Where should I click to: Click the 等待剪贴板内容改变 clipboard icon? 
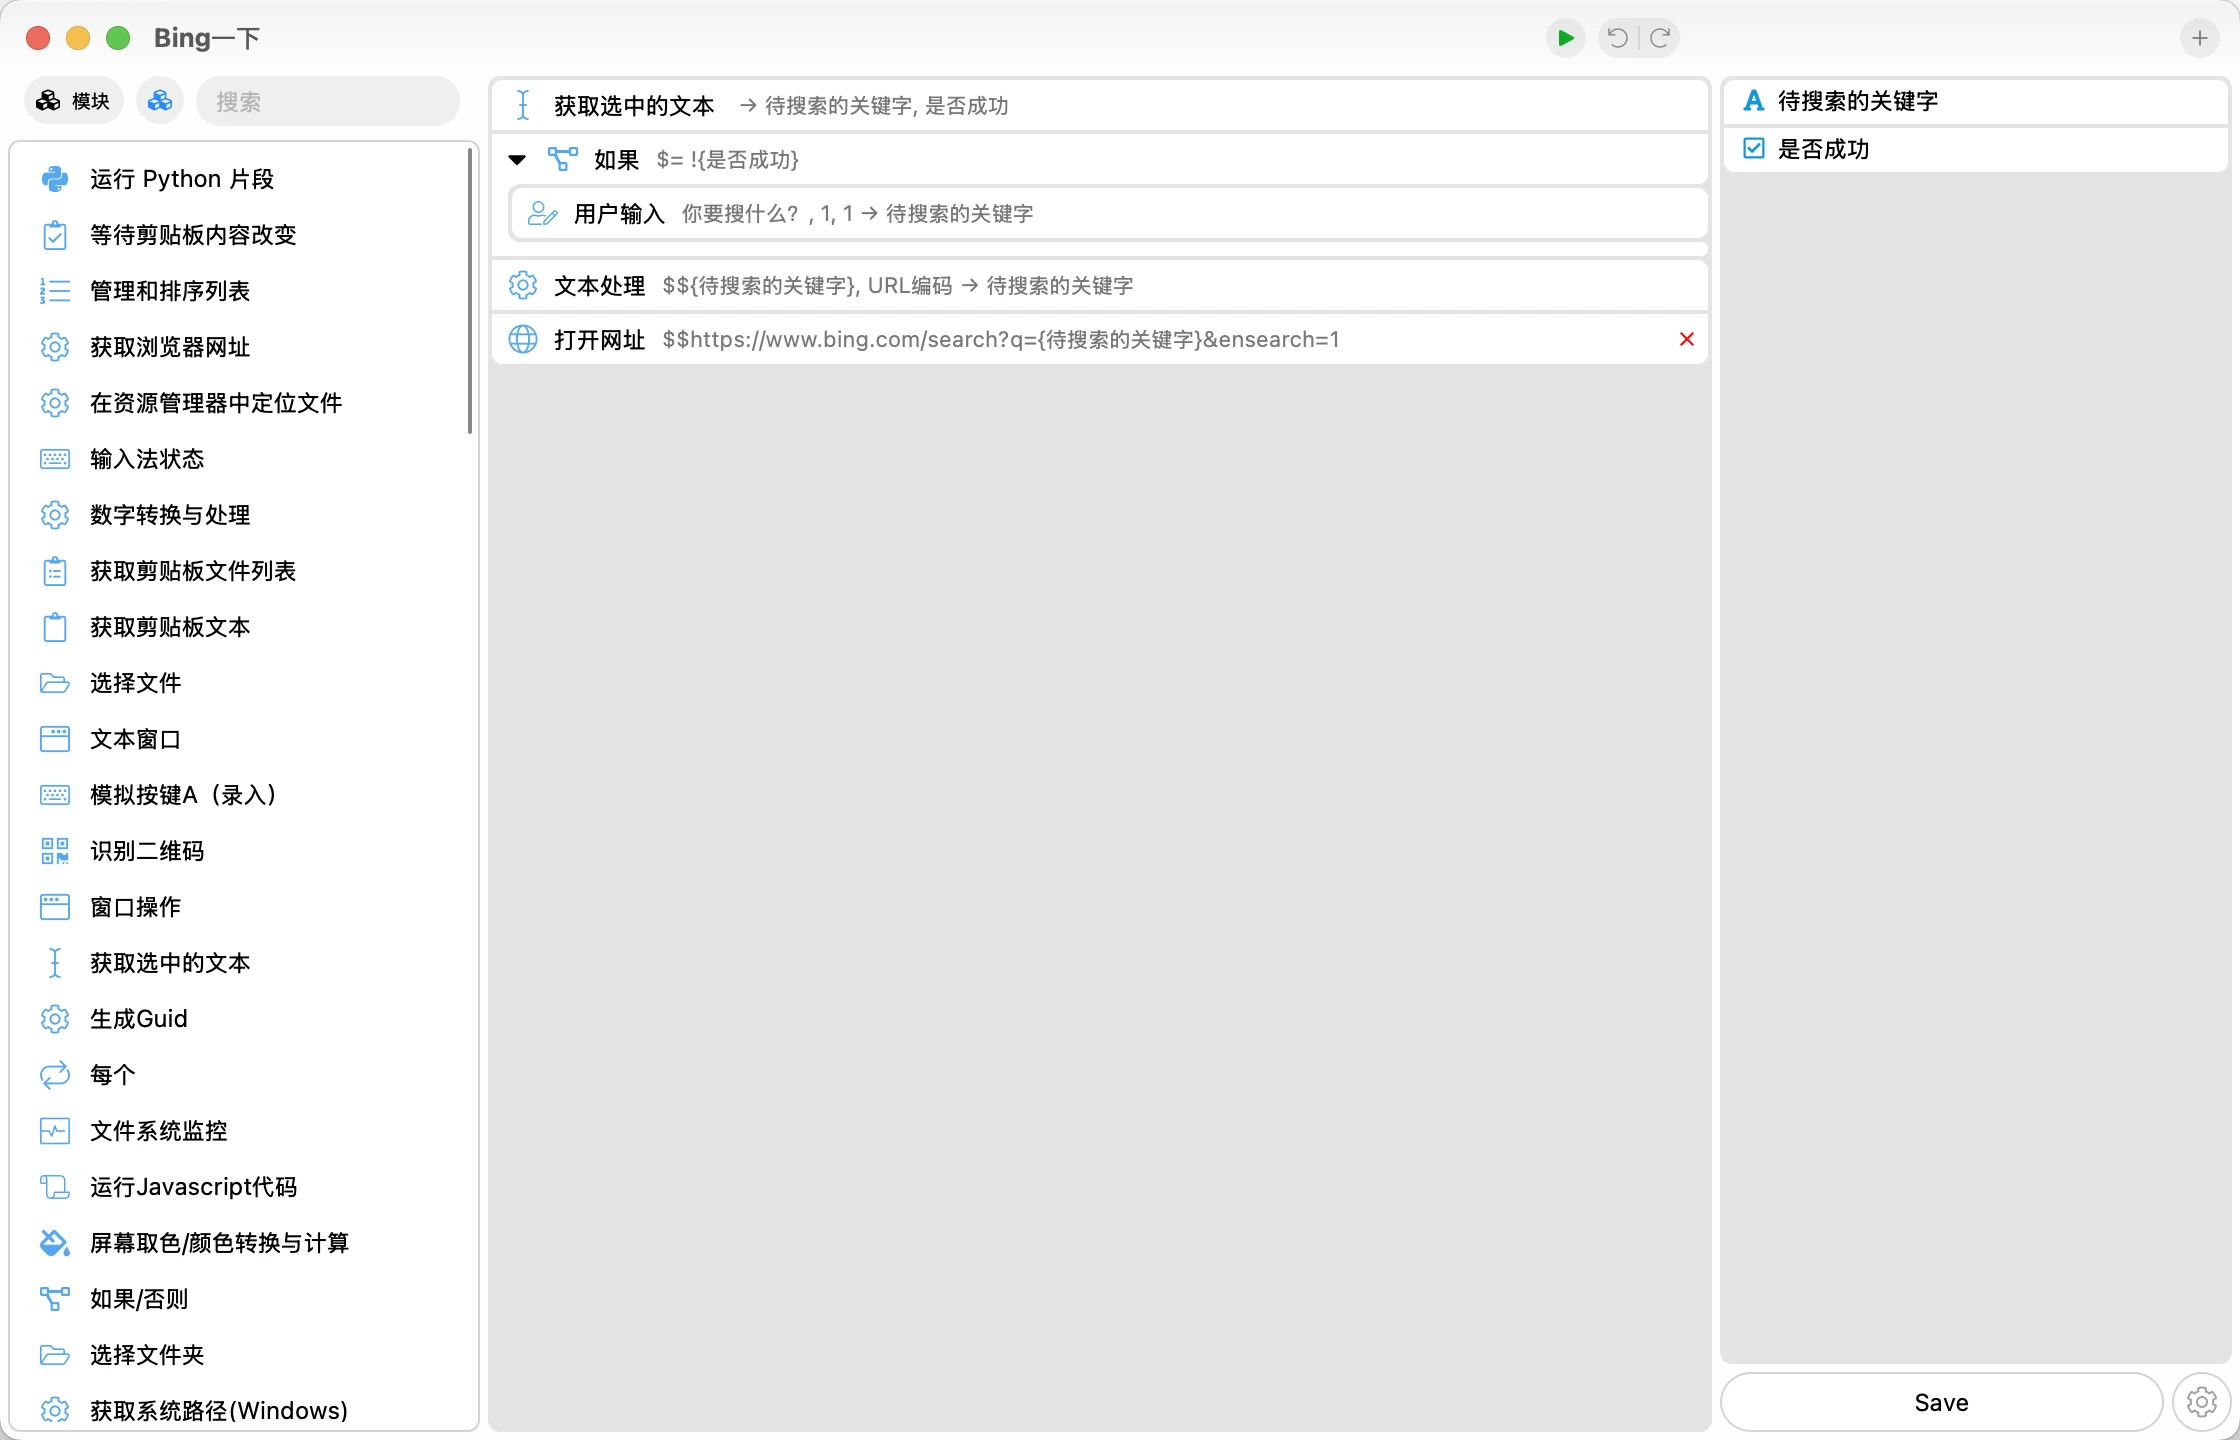54,235
